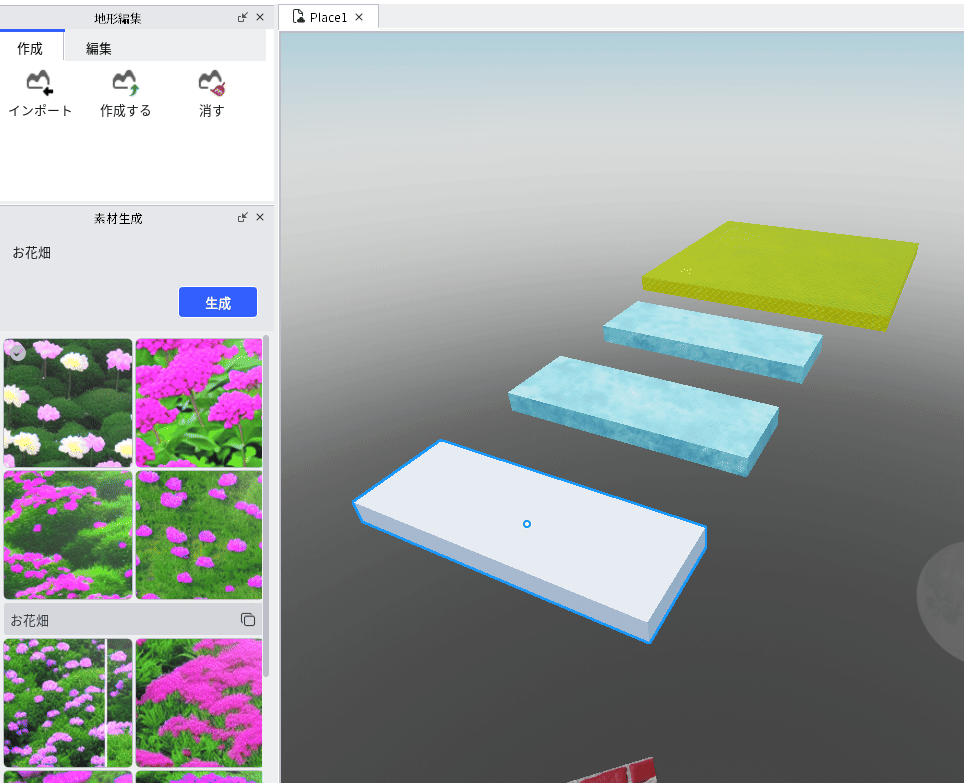The image size is (964, 783).
Task: Close the 地形編集 panel
Action: [260, 17]
